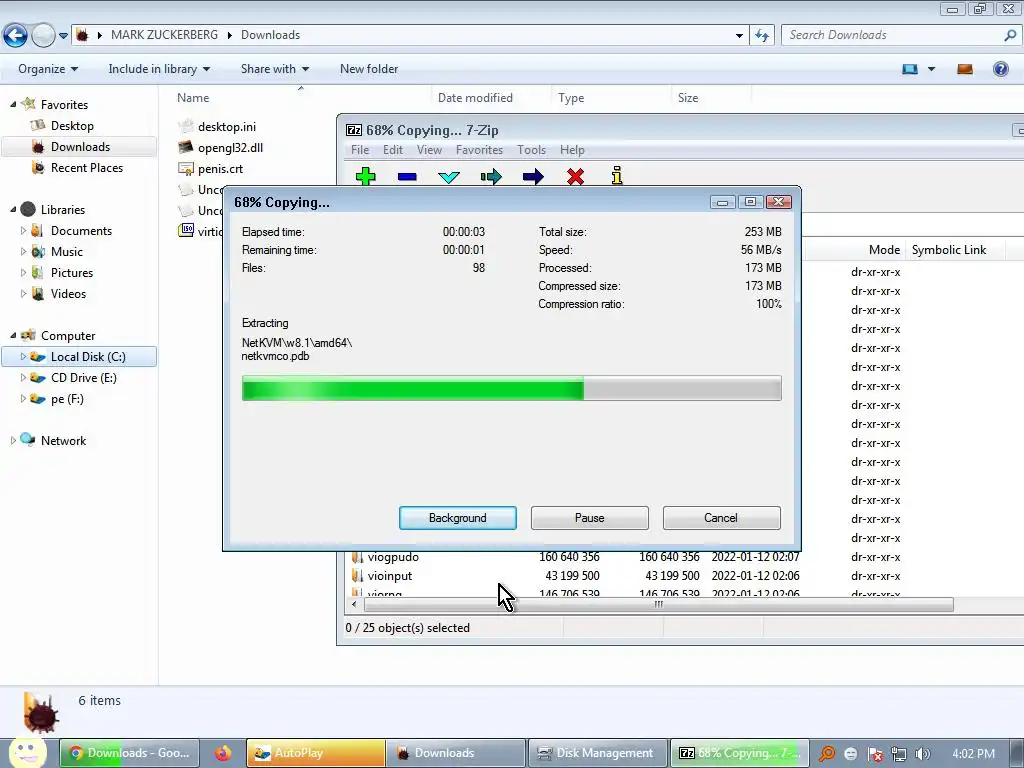Click the refresh button beside address bar

pyautogui.click(x=762, y=35)
